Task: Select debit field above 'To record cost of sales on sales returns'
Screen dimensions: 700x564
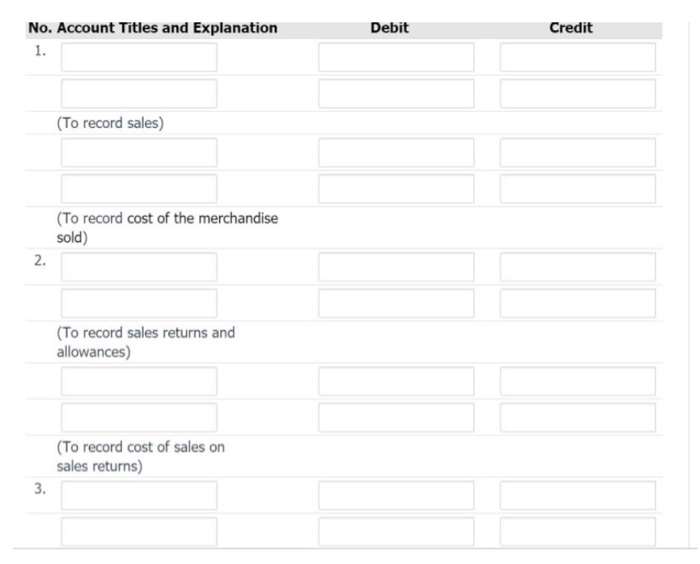Action: (x=396, y=417)
